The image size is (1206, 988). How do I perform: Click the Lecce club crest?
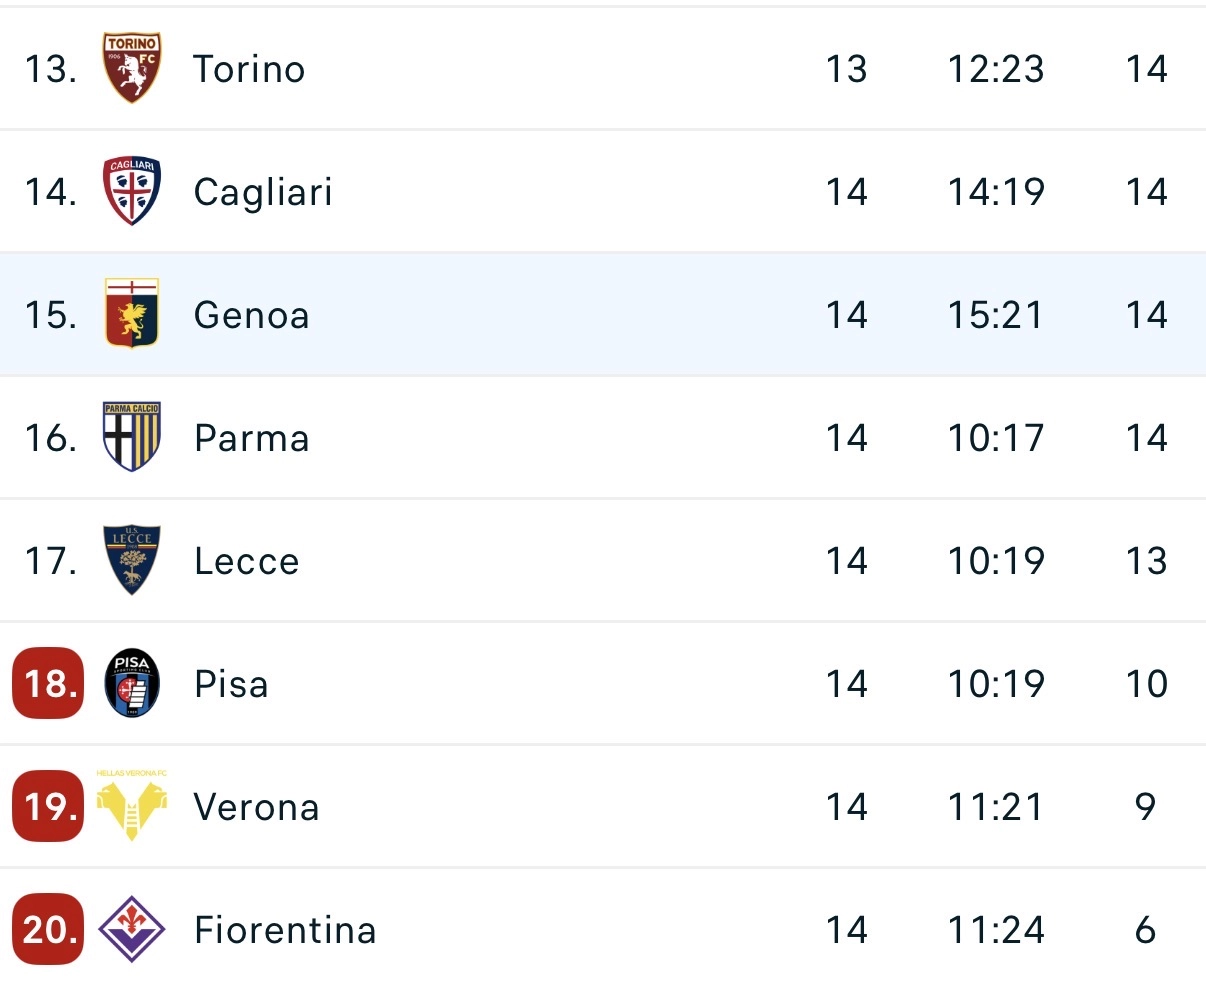pos(132,560)
